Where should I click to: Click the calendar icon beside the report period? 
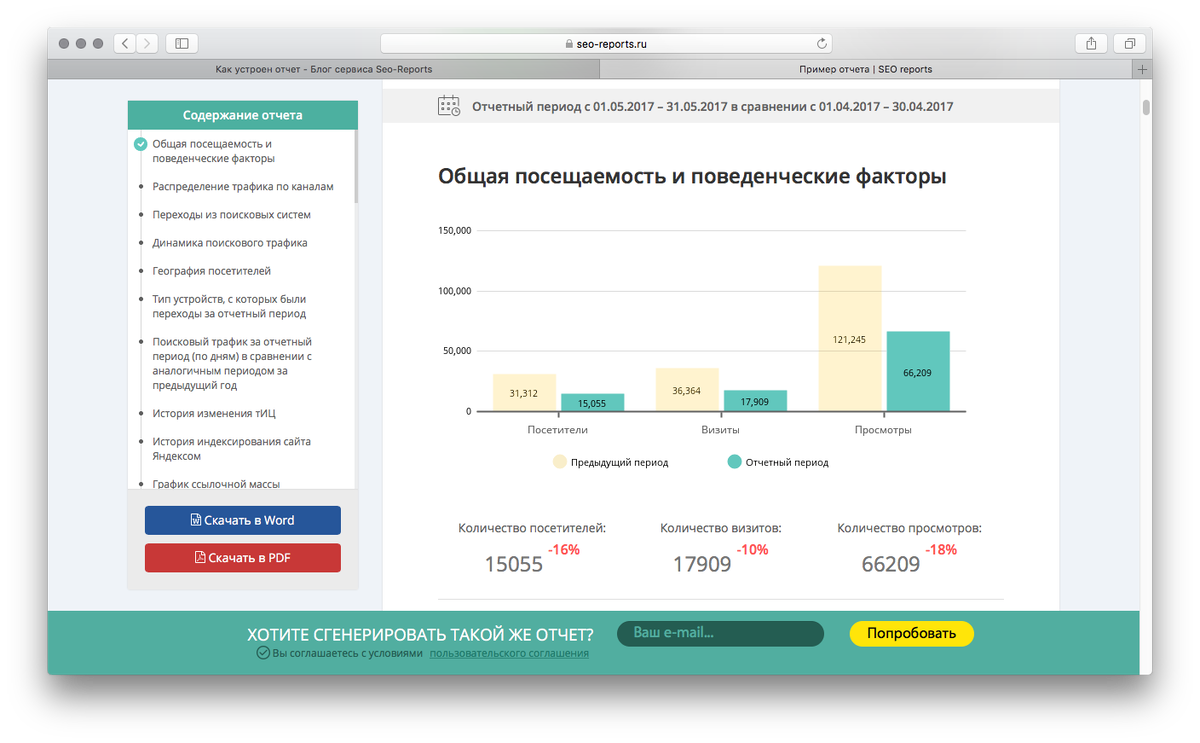click(x=449, y=104)
